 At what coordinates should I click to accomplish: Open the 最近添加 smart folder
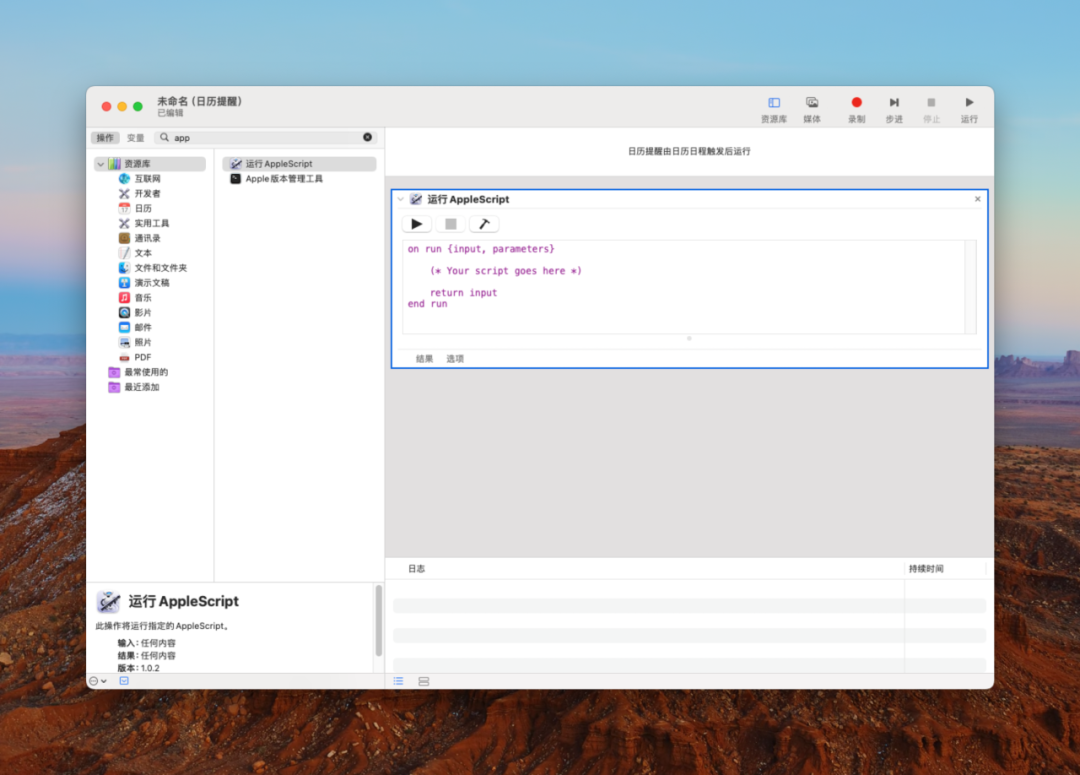(x=134, y=387)
